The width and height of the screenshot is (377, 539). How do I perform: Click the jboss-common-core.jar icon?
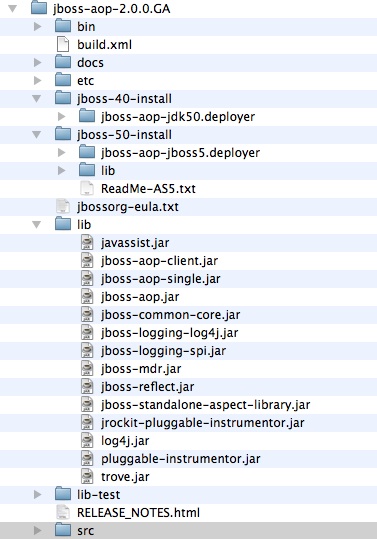tap(87, 315)
